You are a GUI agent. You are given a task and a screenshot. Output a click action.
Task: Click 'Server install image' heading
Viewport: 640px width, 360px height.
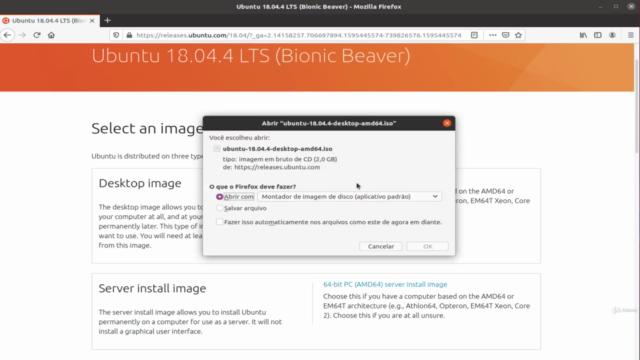tap(152, 288)
